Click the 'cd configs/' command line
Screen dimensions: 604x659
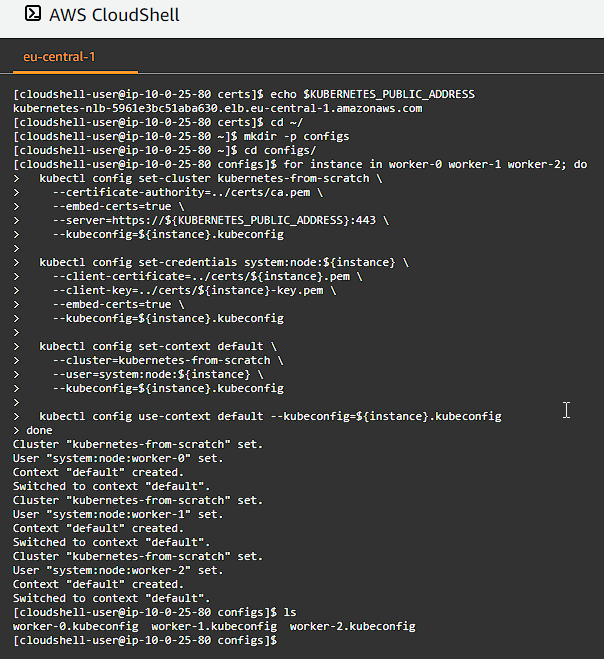click(165, 150)
